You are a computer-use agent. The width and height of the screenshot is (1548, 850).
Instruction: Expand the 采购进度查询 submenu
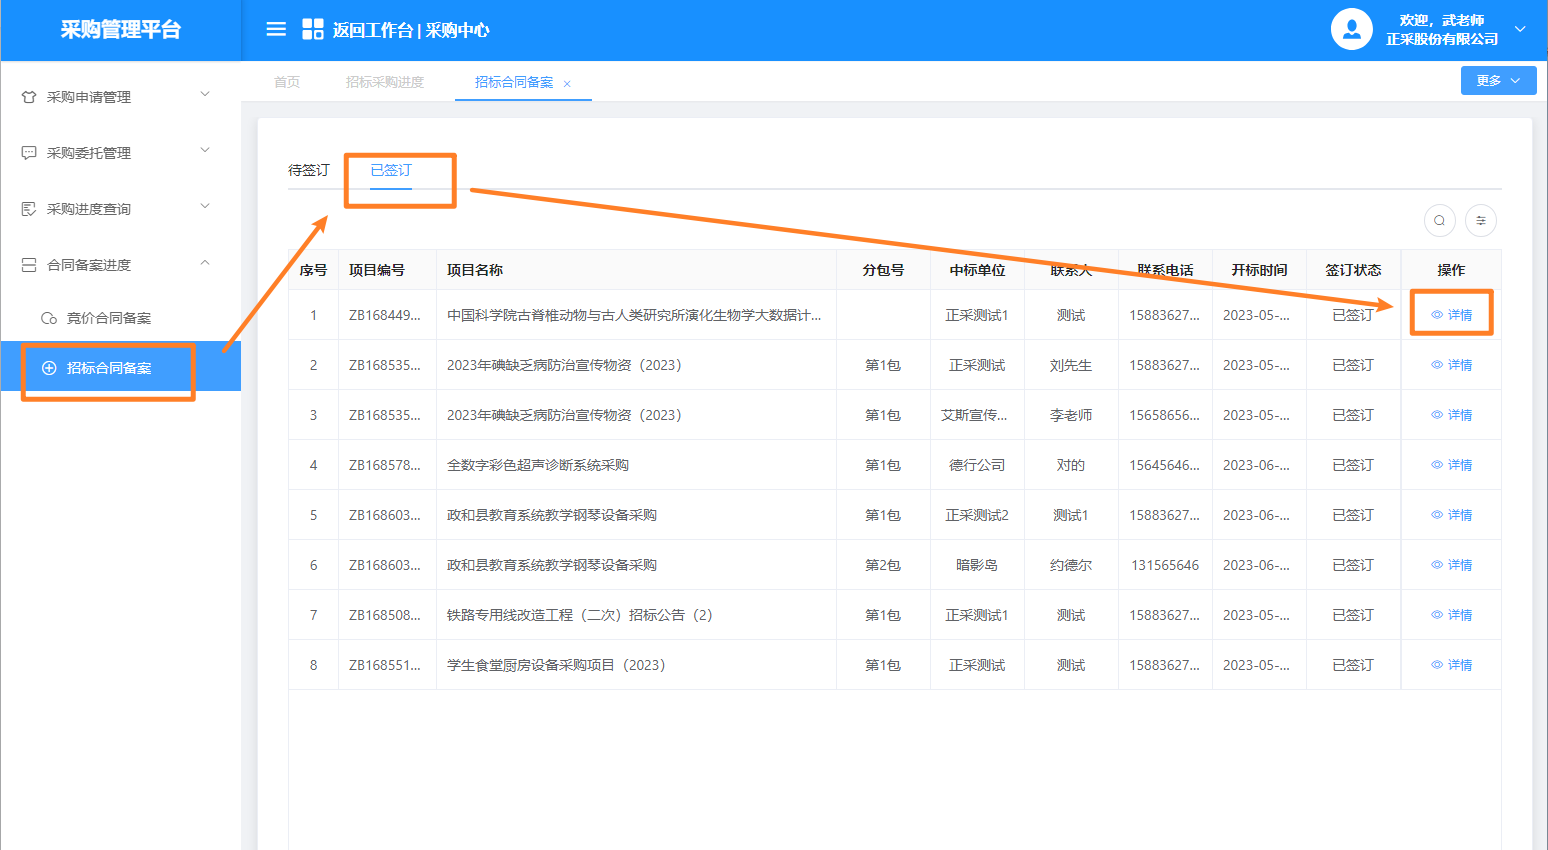coord(205,207)
